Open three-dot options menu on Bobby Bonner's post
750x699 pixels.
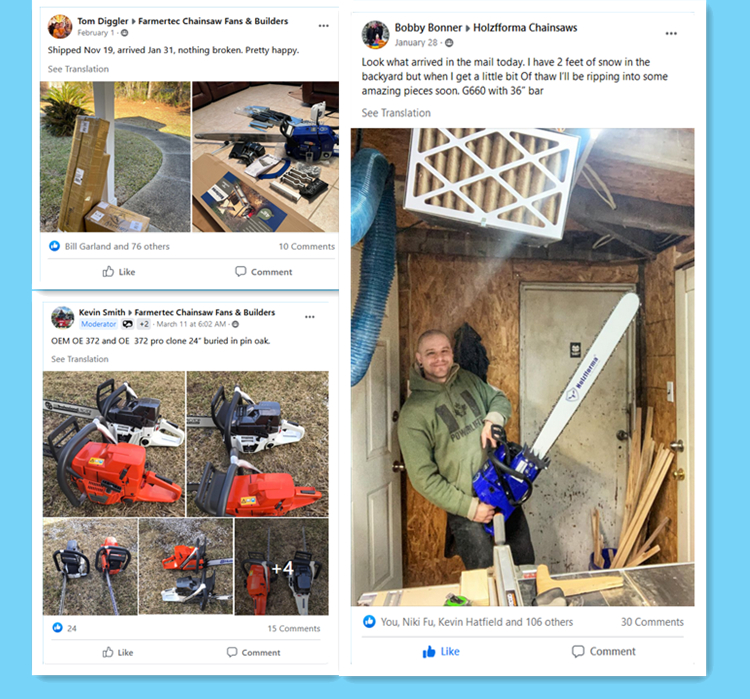click(x=671, y=33)
